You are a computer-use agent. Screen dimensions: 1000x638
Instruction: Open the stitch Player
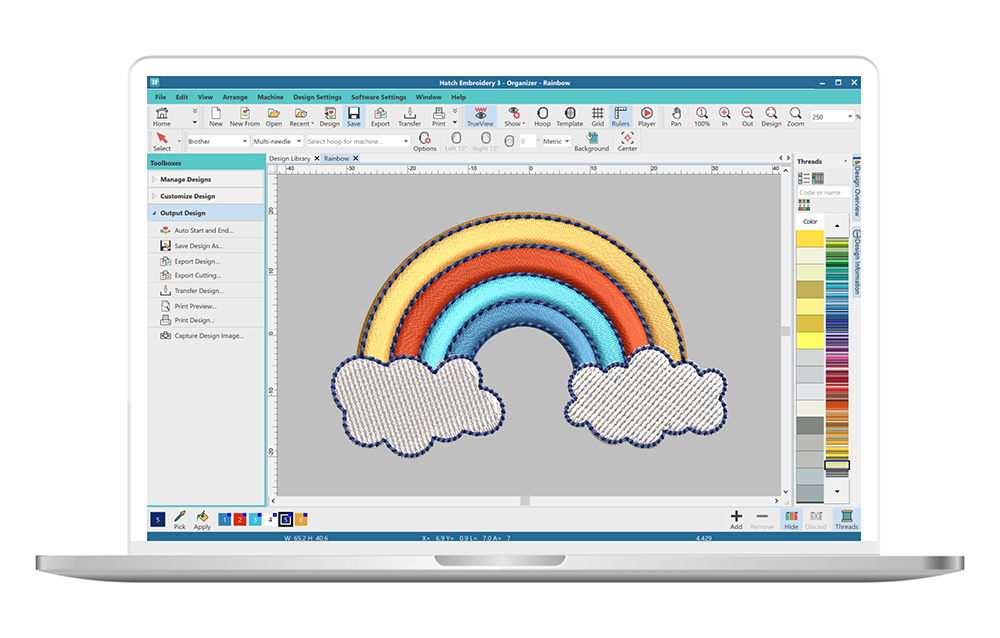tap(646, 116)
